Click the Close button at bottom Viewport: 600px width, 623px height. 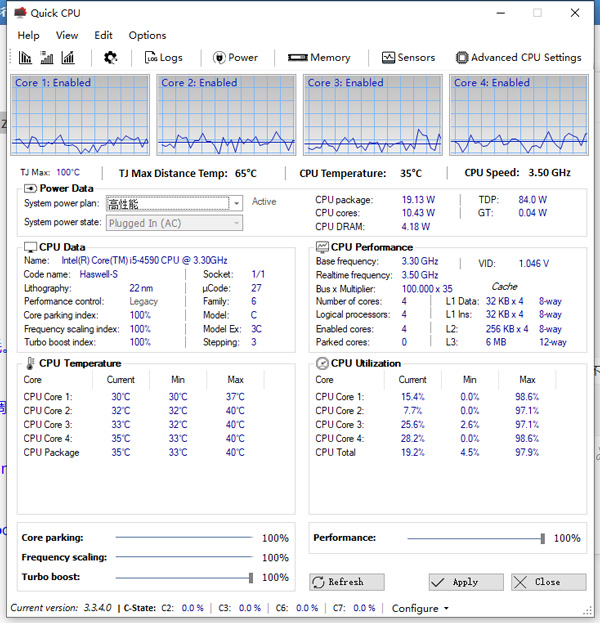coord(548,582)
